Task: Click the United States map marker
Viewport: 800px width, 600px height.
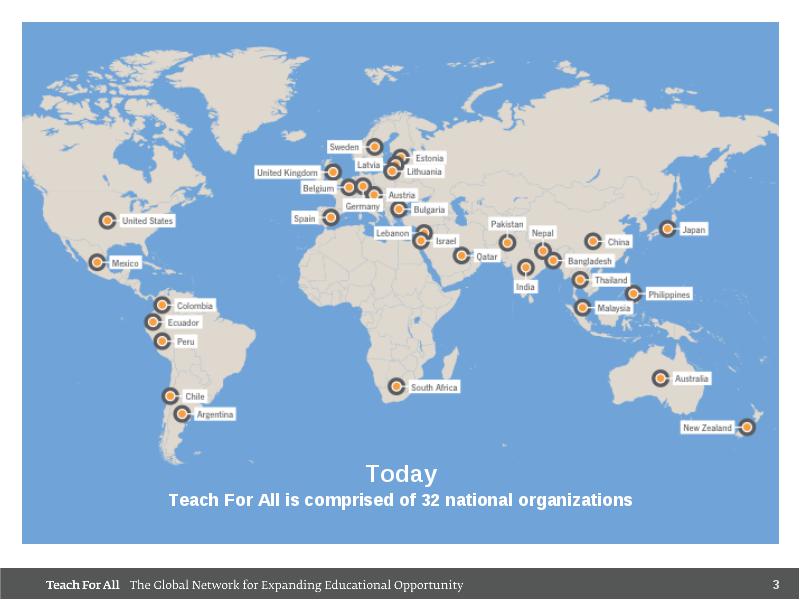Action: coord(107,220)
